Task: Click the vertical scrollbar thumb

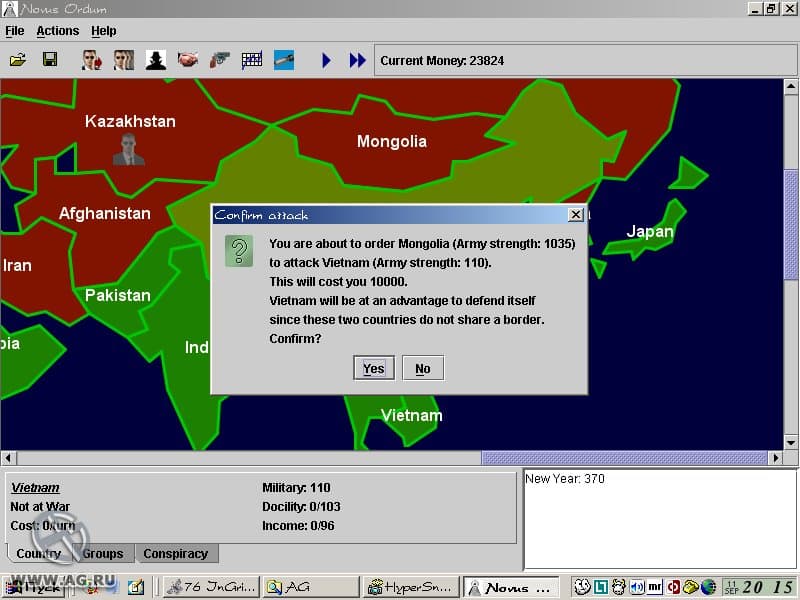Action: tap(791, 224)
